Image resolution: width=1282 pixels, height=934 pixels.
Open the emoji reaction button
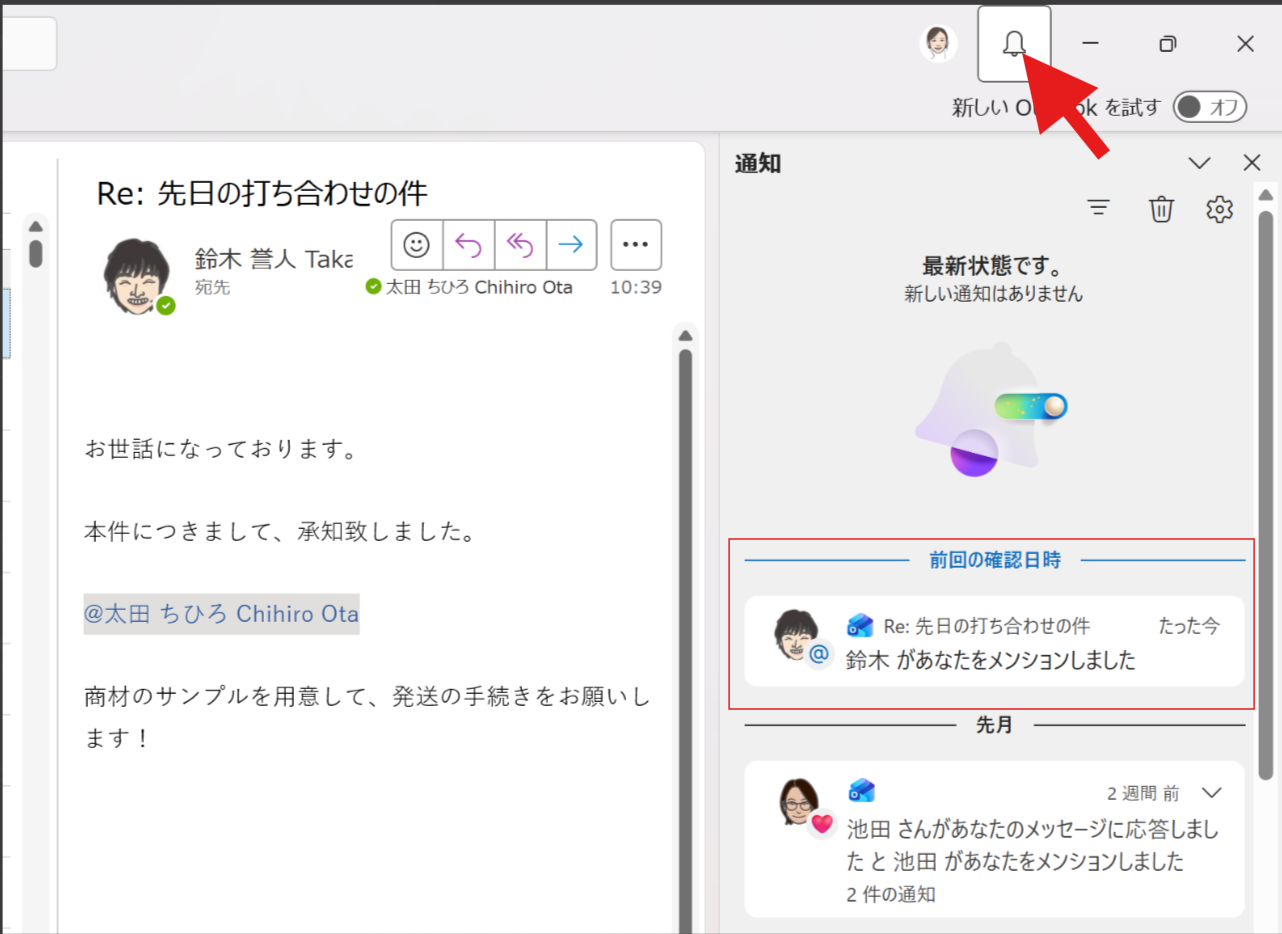(416, 245)
